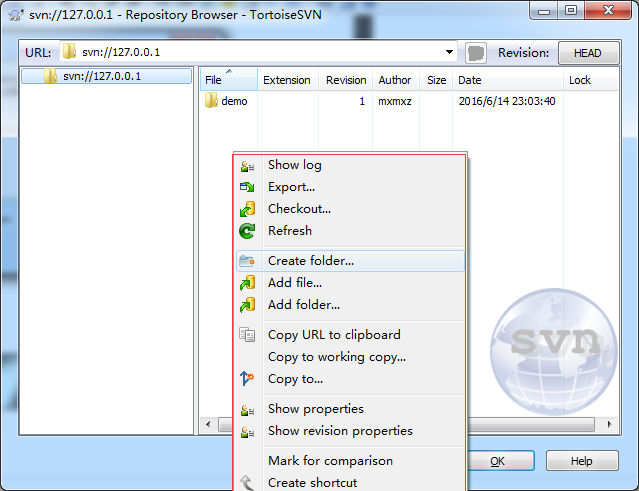Sort by File column header

click(x=229, y=80)
